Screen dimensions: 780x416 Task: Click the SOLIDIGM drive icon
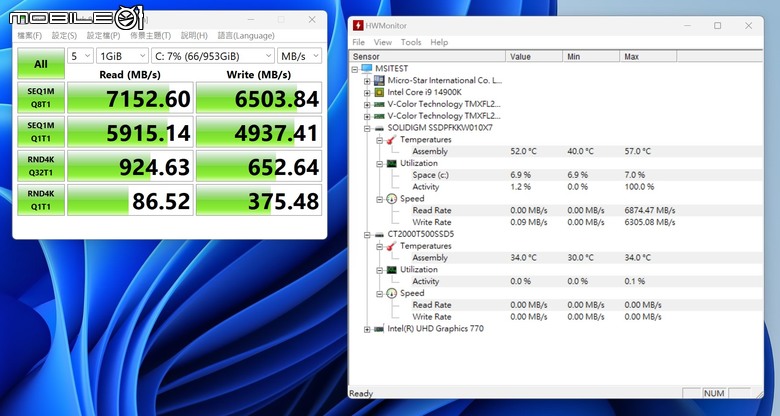point(379,128)
